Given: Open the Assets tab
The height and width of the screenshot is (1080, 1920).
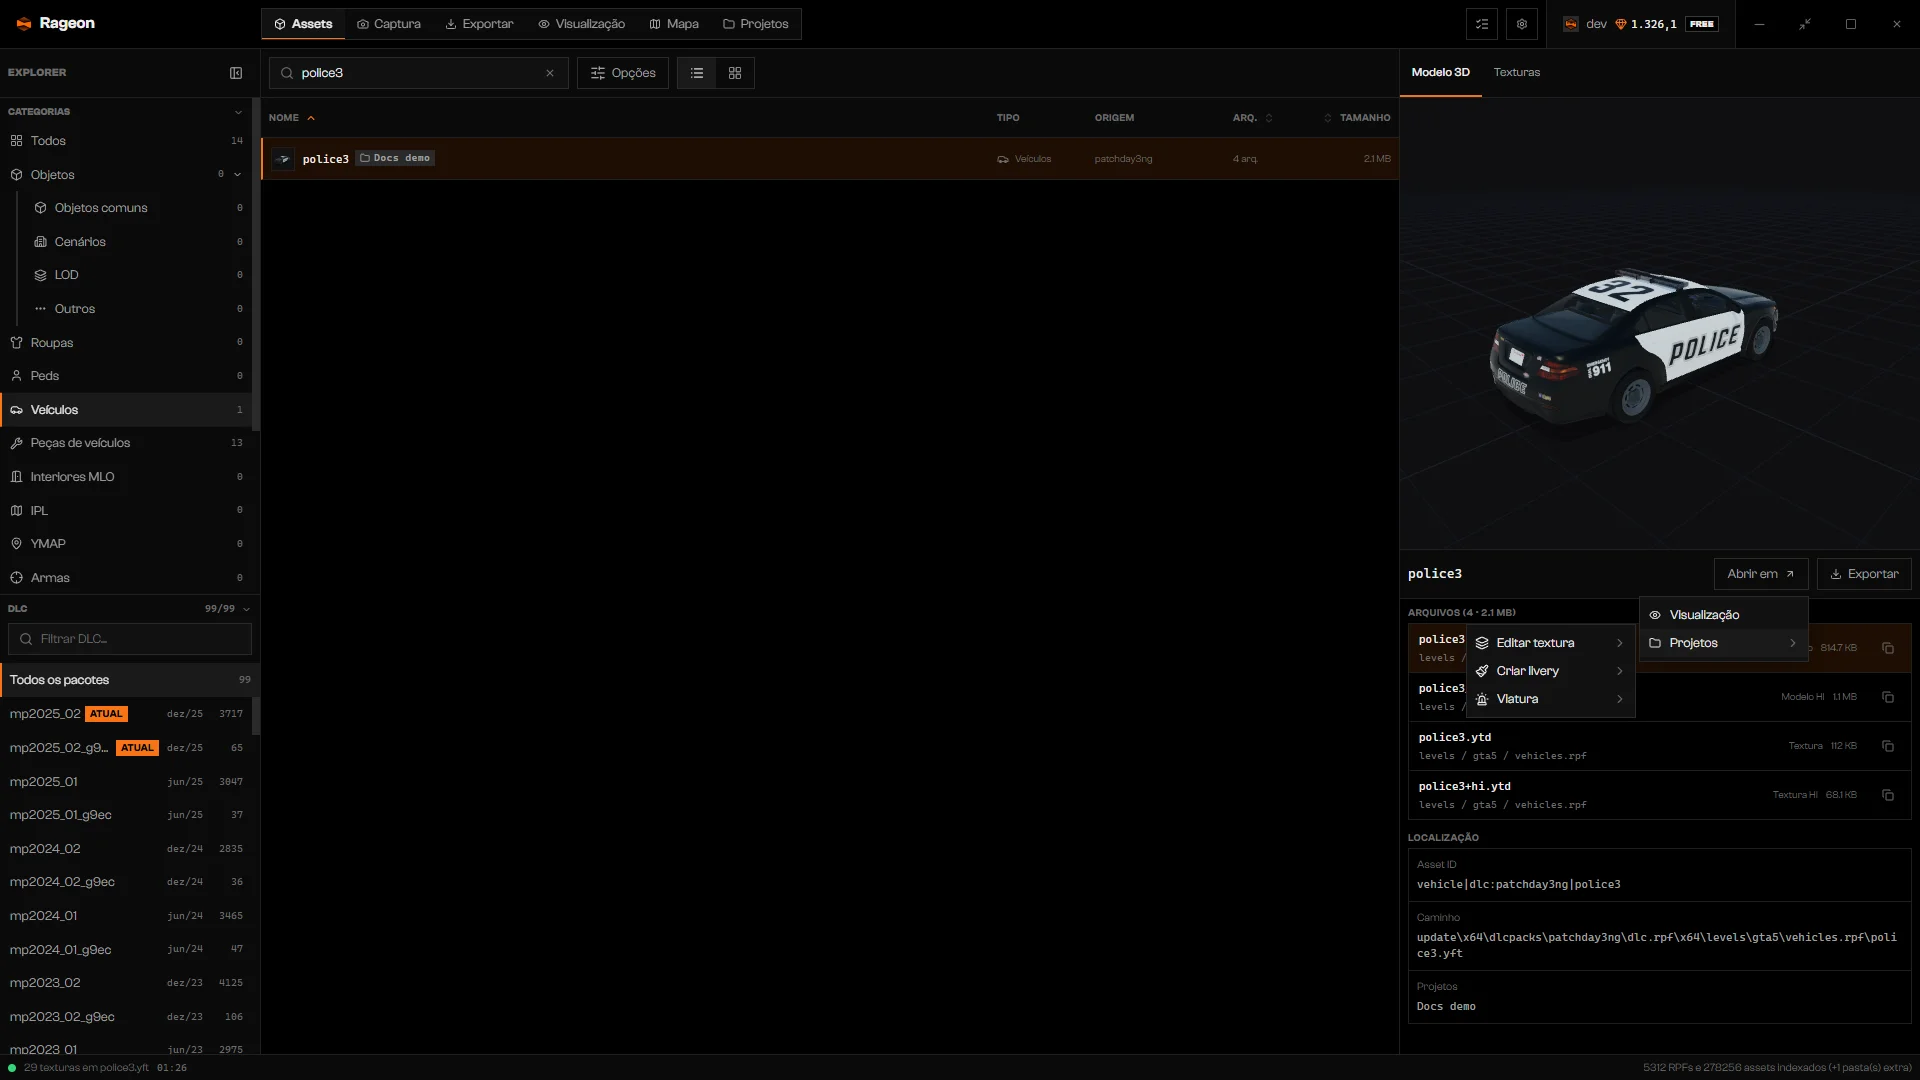Looking at the screenshot, I should pyautogui.click(x=303, y=24).
